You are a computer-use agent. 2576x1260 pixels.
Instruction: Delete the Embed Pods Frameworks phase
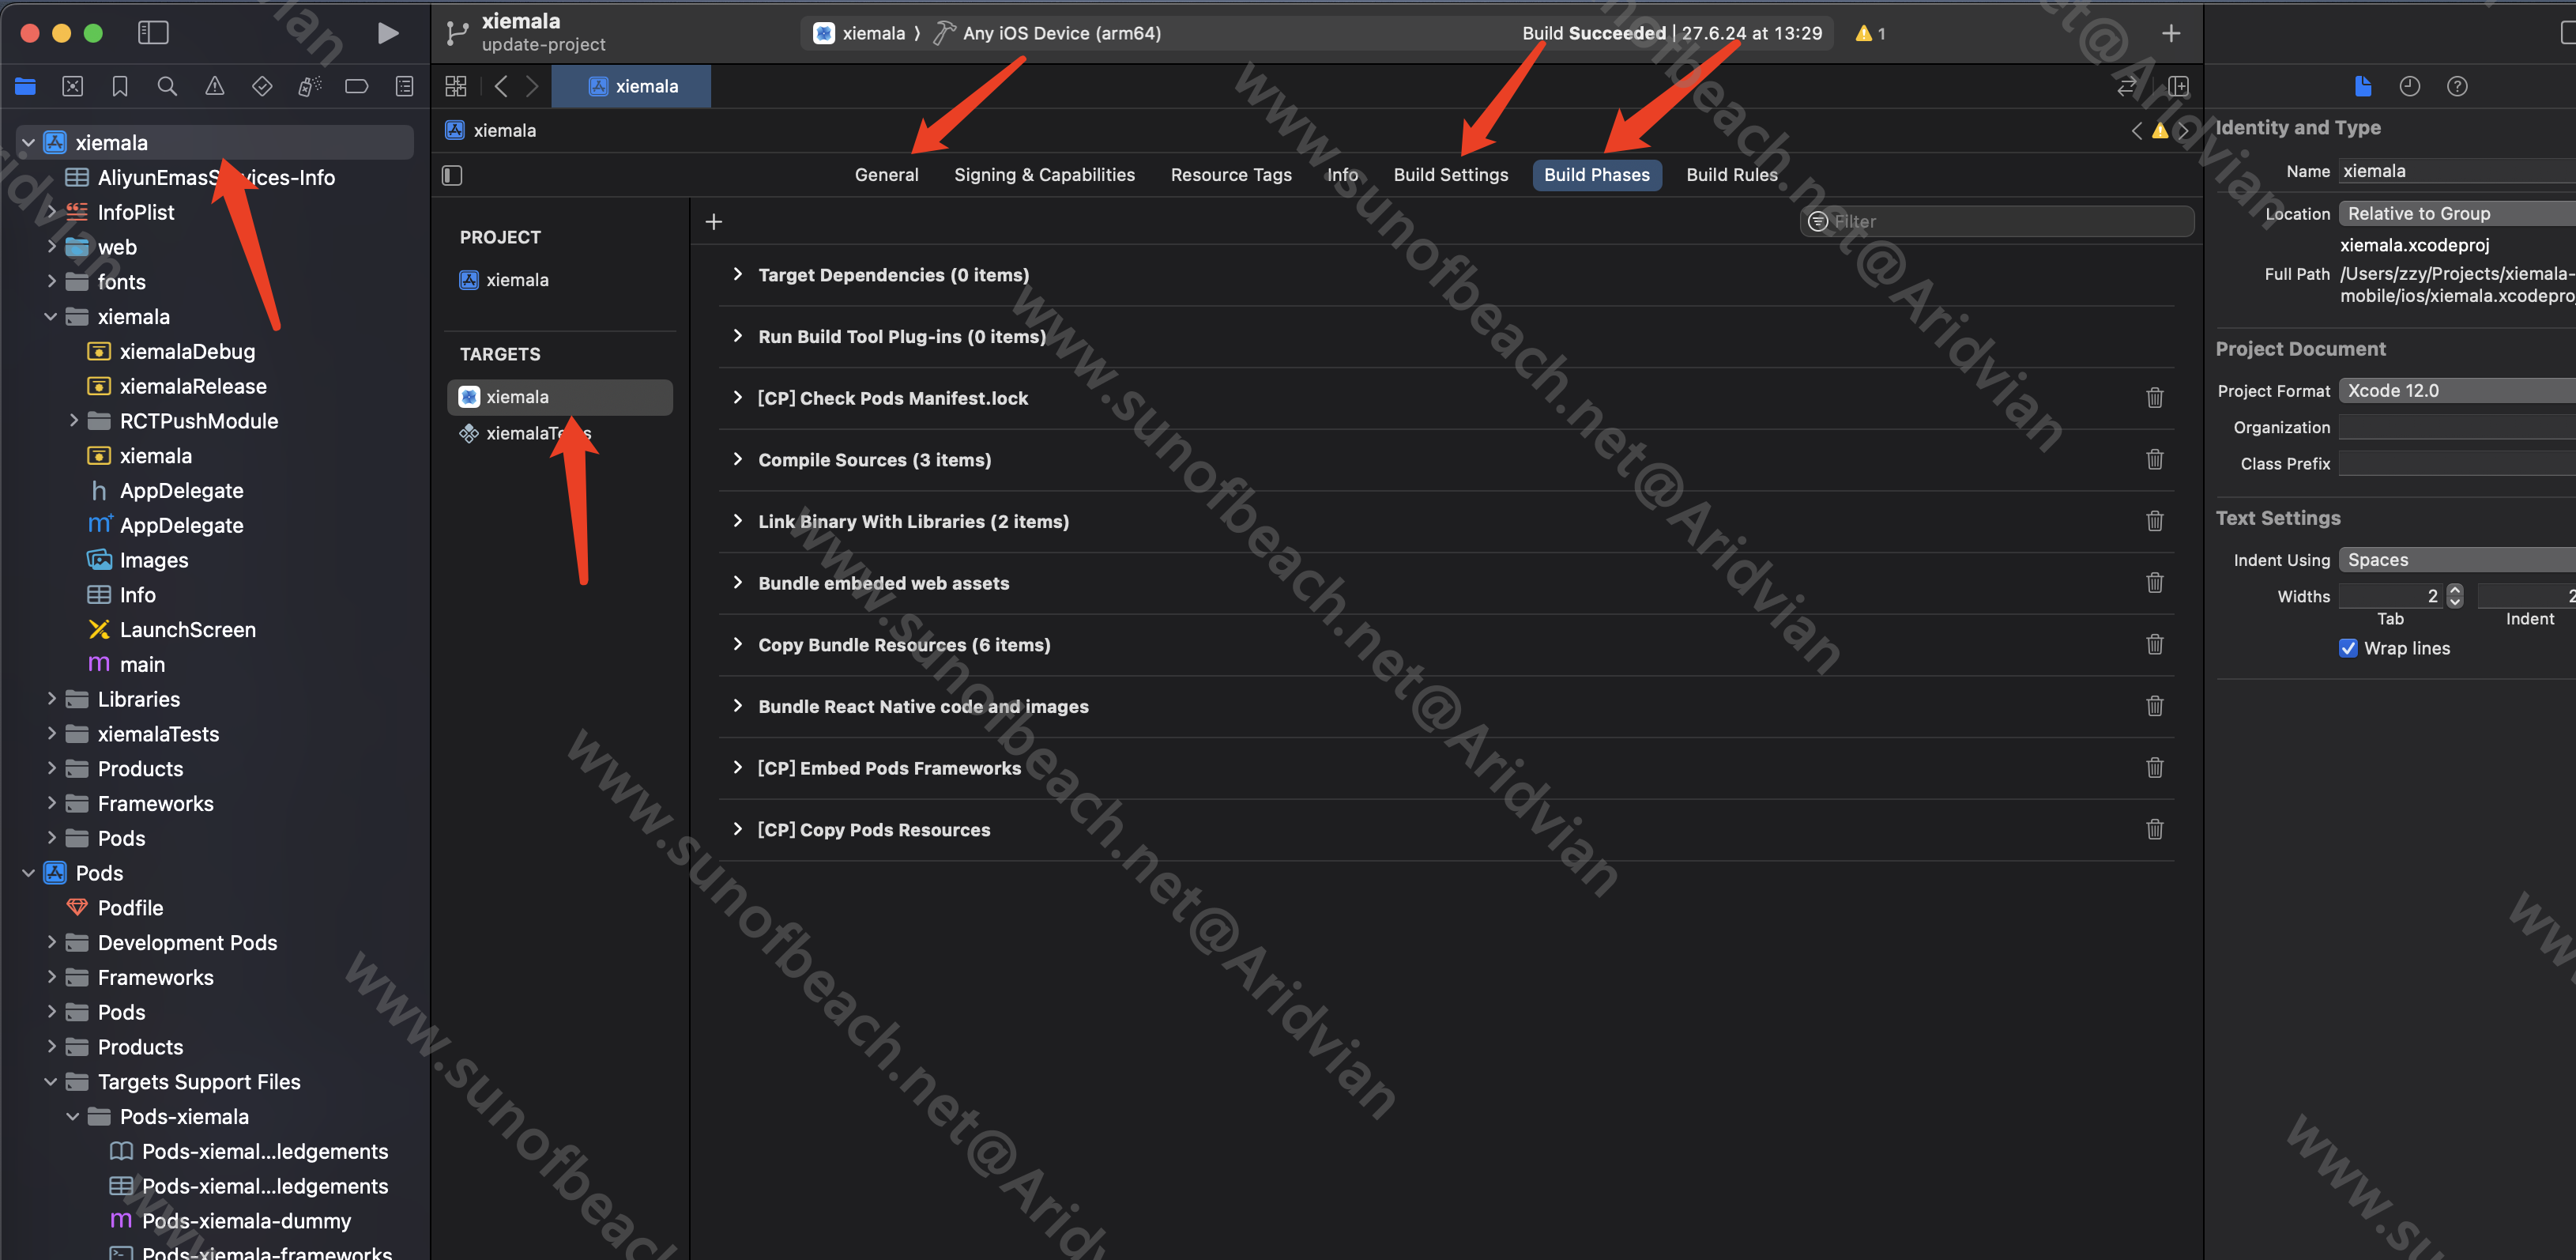pyautogui.click(x=2155, y=768)
